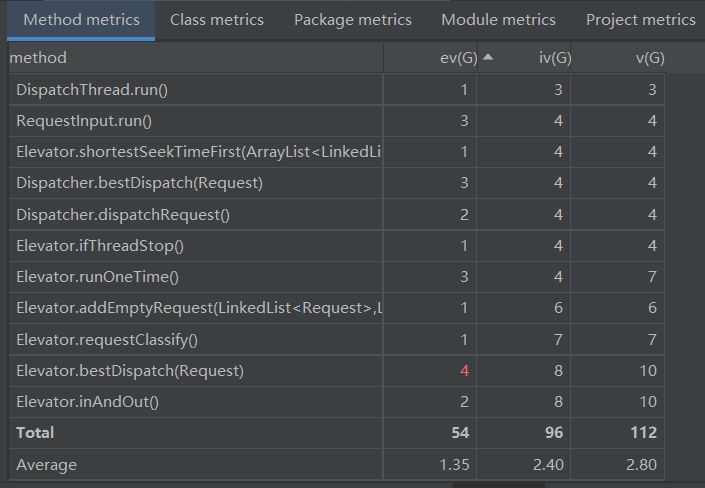705x488 pixels.
Task: Sort table by iv(G) column header
Action: 554,58
